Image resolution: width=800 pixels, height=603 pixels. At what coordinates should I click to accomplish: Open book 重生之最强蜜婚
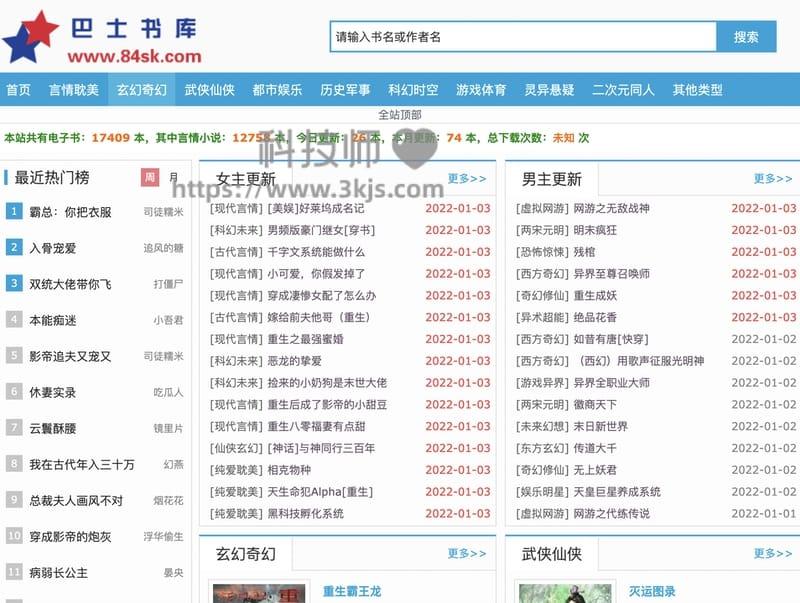tap(305, 339)
